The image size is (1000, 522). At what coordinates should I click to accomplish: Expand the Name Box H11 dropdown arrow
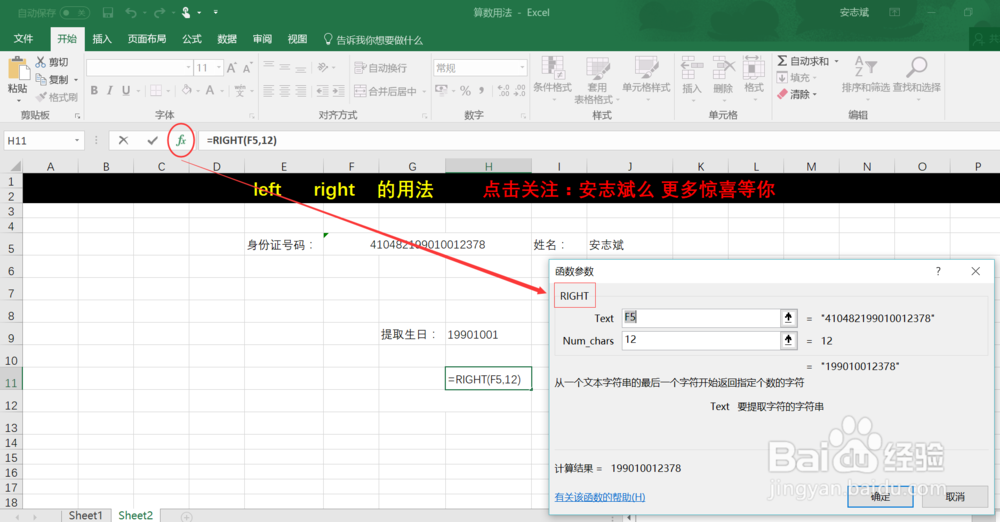click(x=77, y=140)
